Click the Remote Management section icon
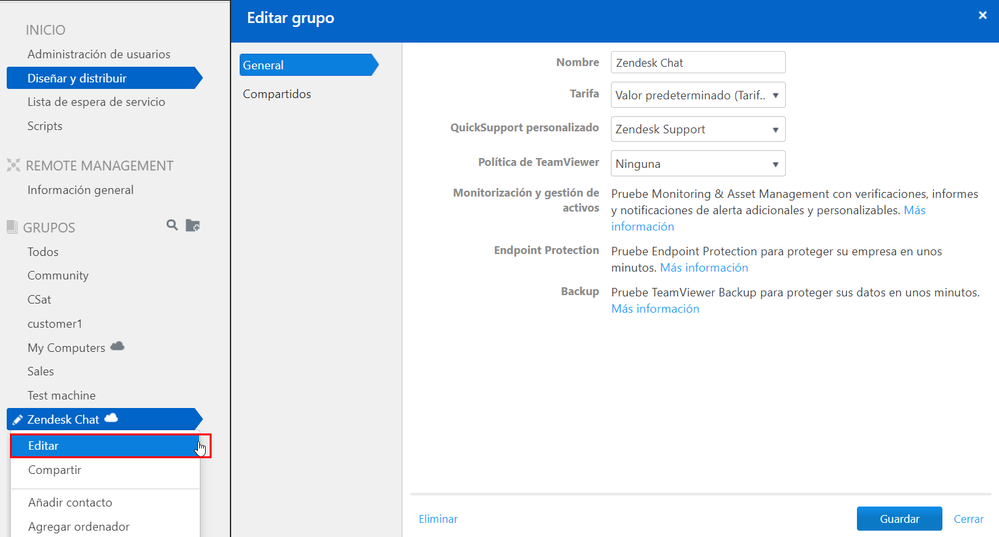Screen dimensions: 999x537 (x=13, y=165)
